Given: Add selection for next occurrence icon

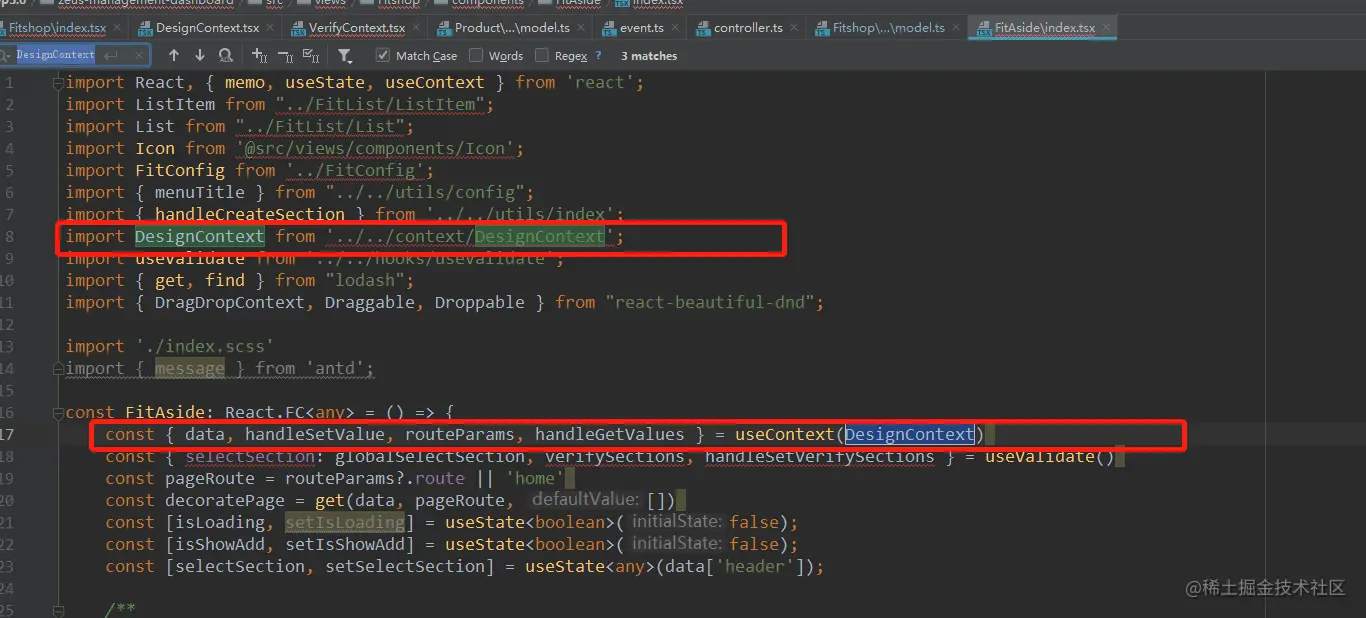Looking at the screenshot, I should (260, 56).
